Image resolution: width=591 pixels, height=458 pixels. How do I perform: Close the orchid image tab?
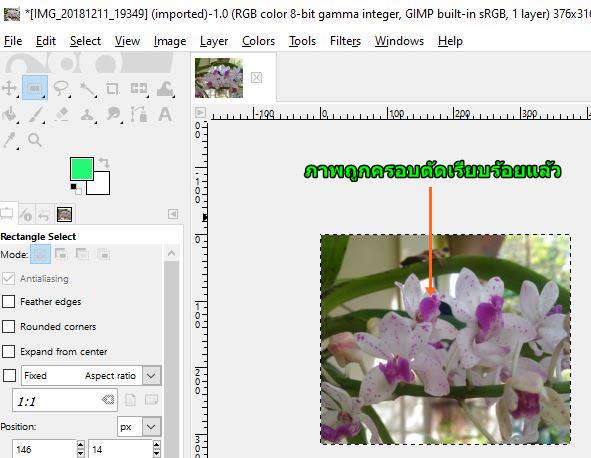pyautogui.click(x=256, y=78)
